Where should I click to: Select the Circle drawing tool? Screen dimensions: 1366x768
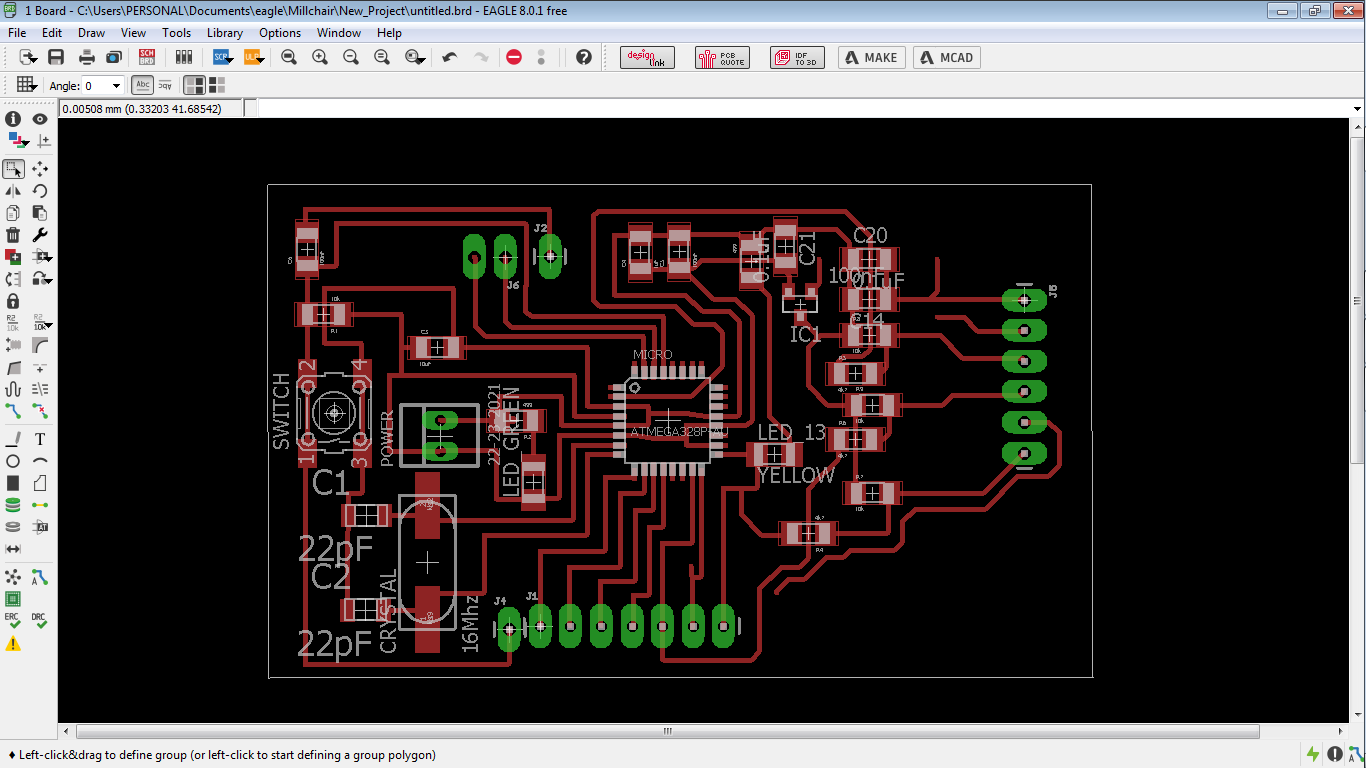click(x=13, y=461)
